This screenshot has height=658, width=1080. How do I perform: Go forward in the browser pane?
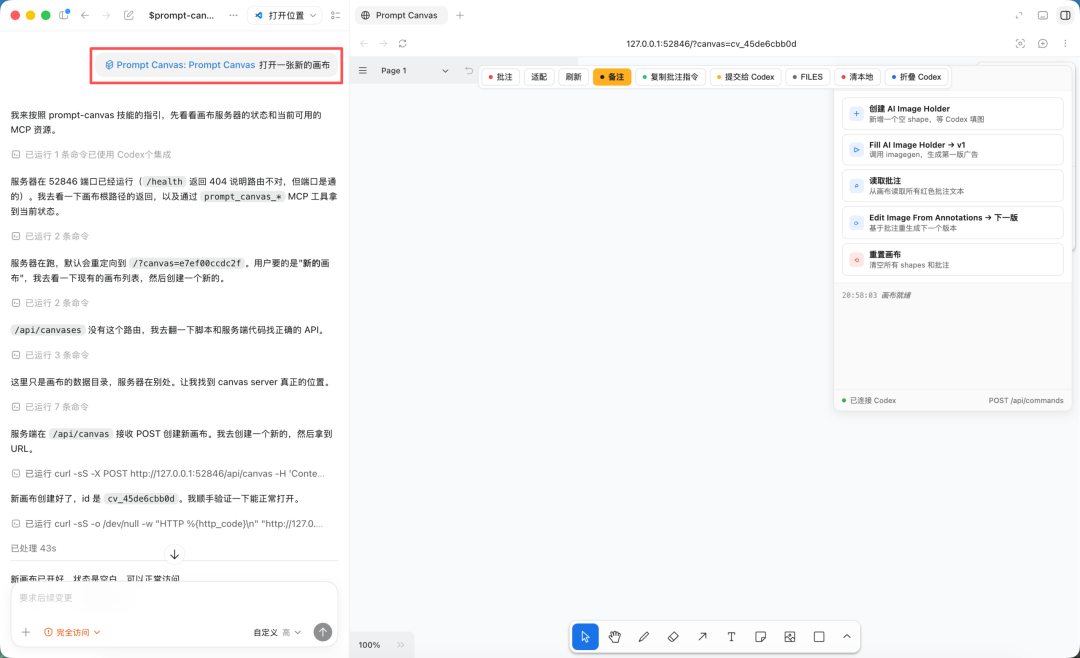click(x=383, y=43)
